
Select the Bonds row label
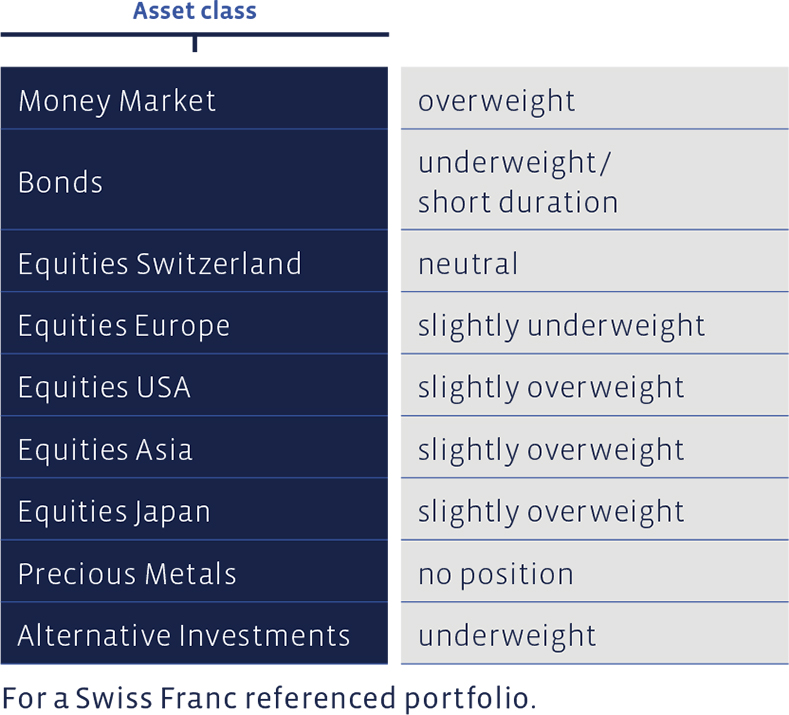pos(60,182)
